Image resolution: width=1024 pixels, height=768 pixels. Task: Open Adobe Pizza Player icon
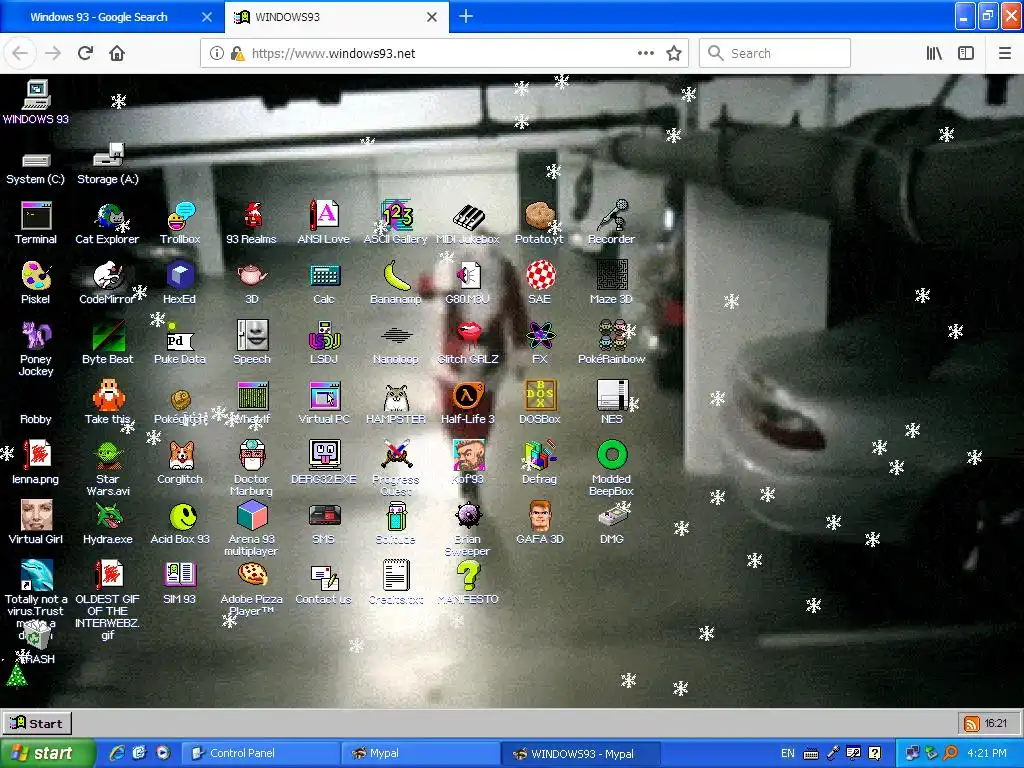point(251,589)
